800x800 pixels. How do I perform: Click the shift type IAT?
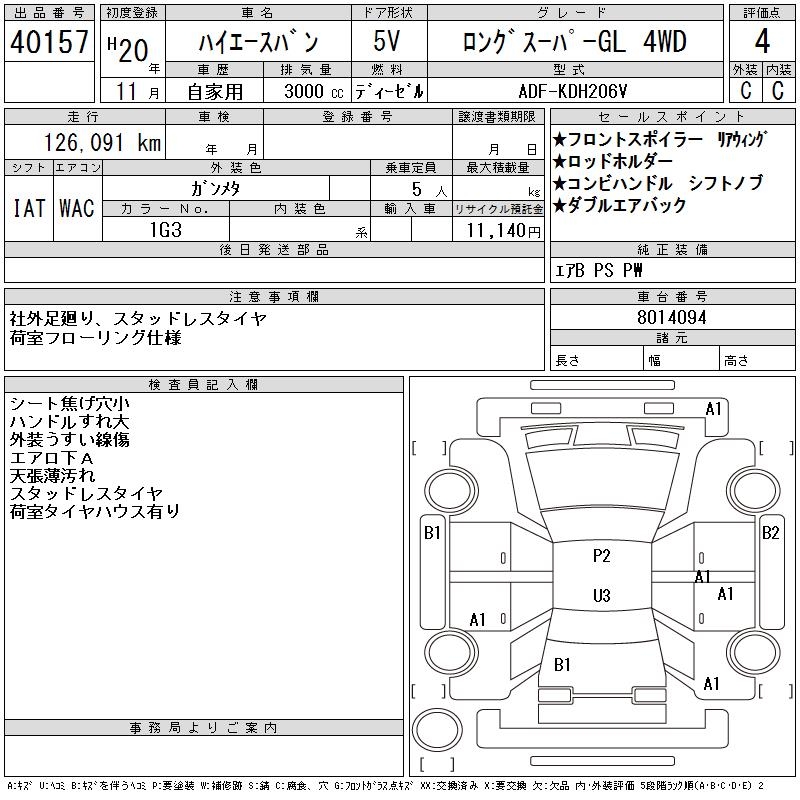29,208
